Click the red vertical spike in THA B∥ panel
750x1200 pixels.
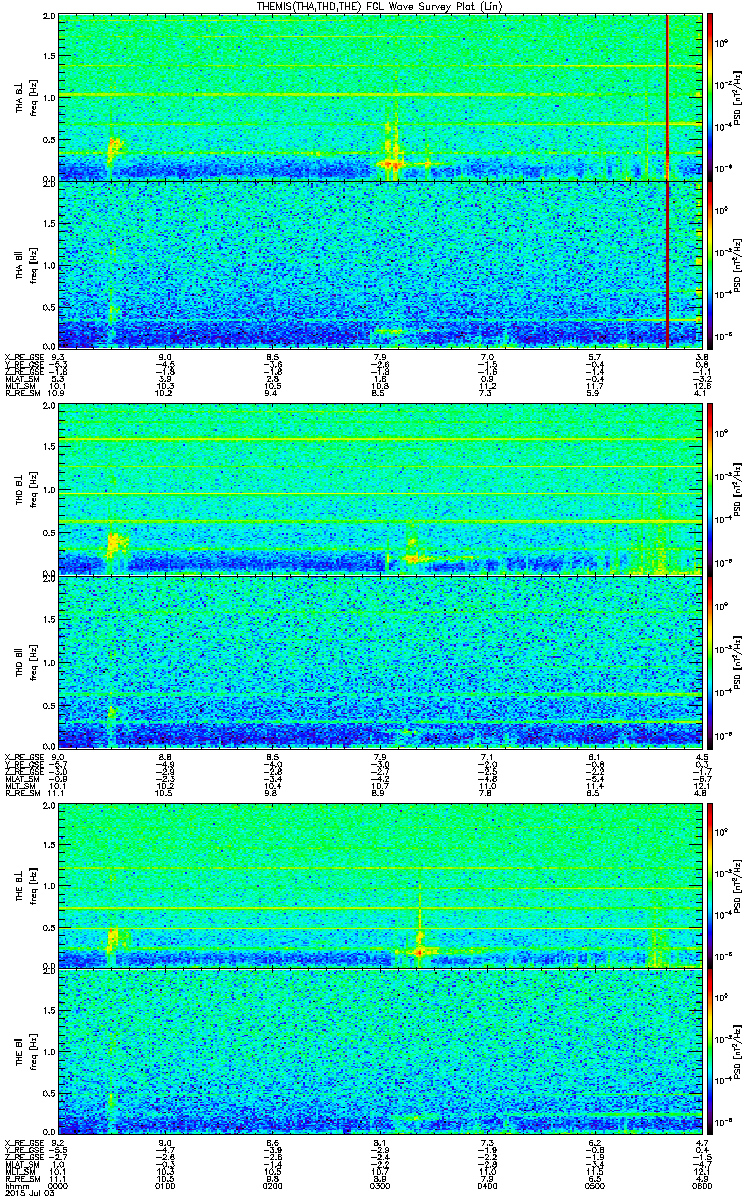[x=667, y=265]
